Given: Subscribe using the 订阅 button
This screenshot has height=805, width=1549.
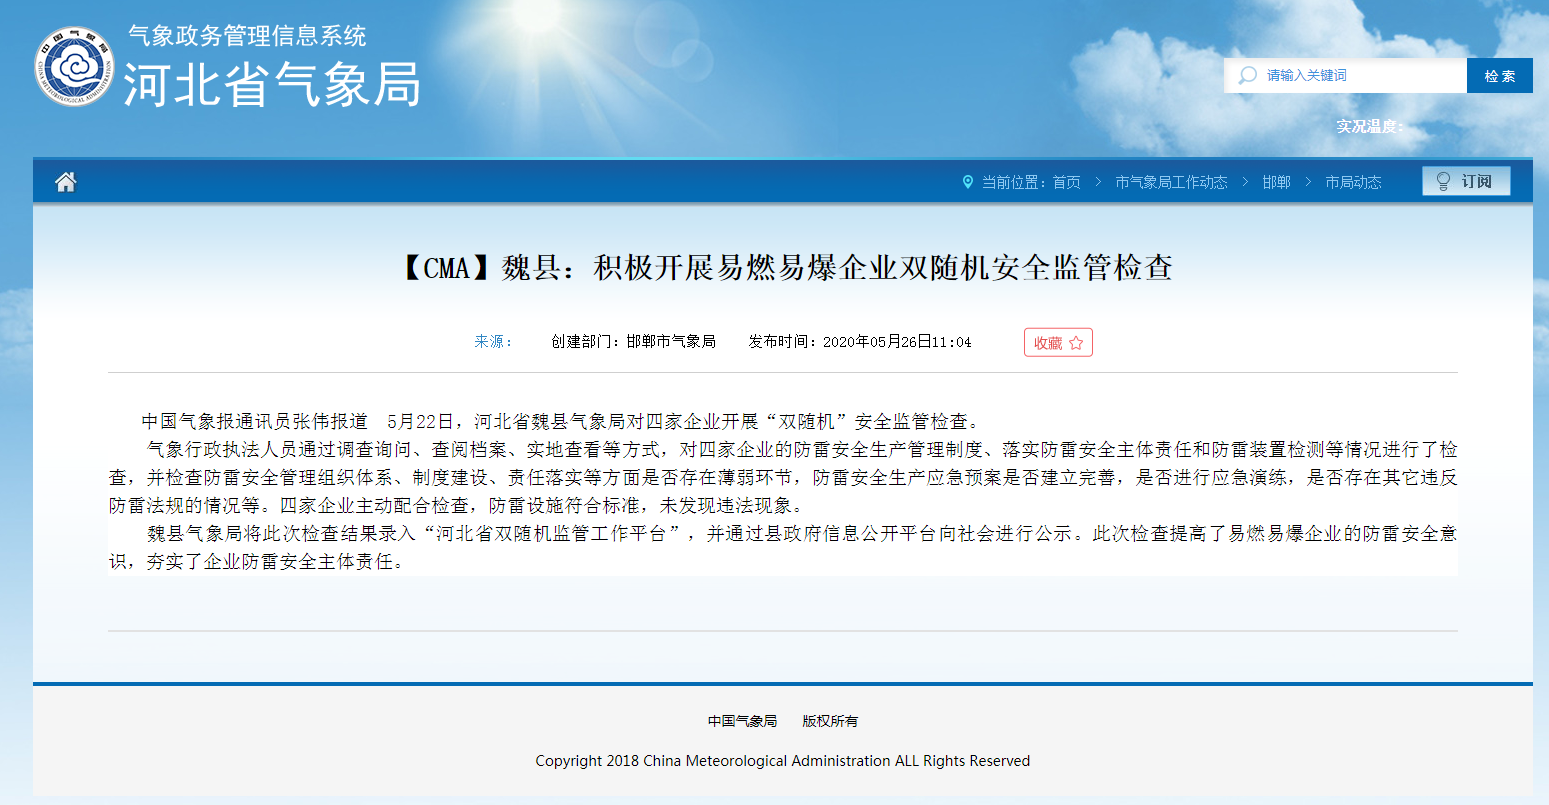Looking at the screenshot, I should [x=1466, y=181].
